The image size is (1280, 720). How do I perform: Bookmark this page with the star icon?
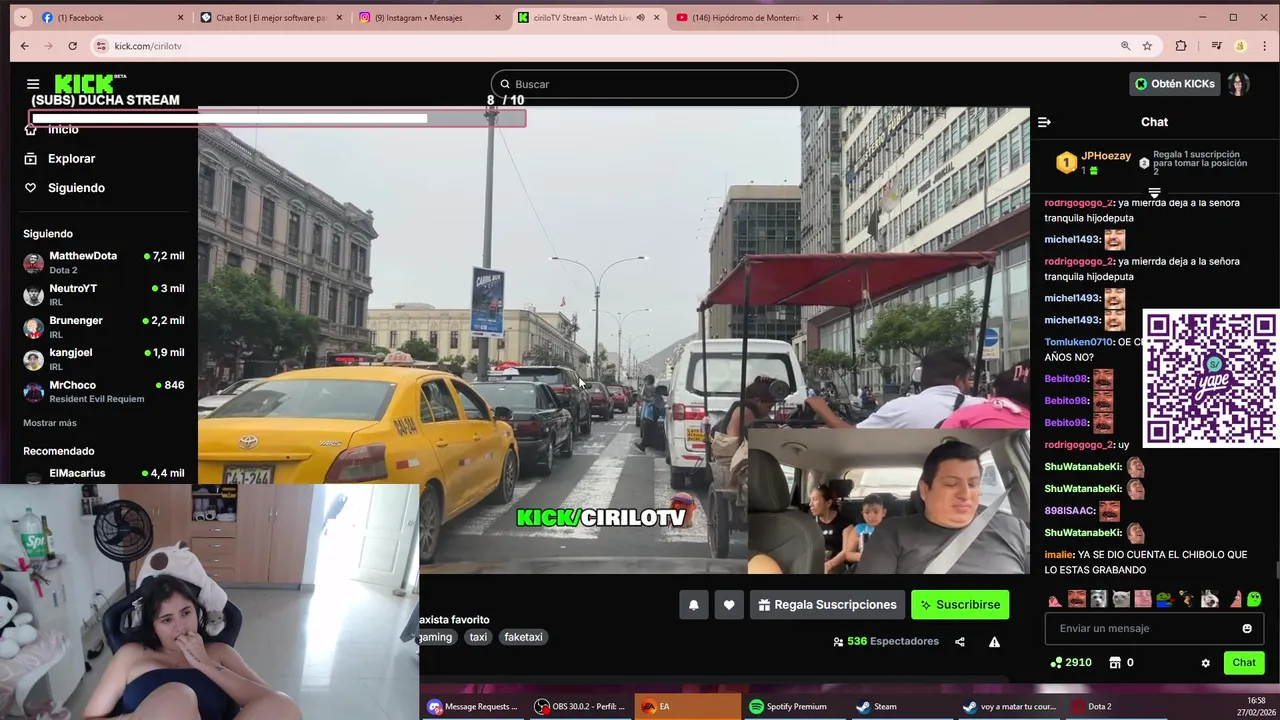(1147, 46)
